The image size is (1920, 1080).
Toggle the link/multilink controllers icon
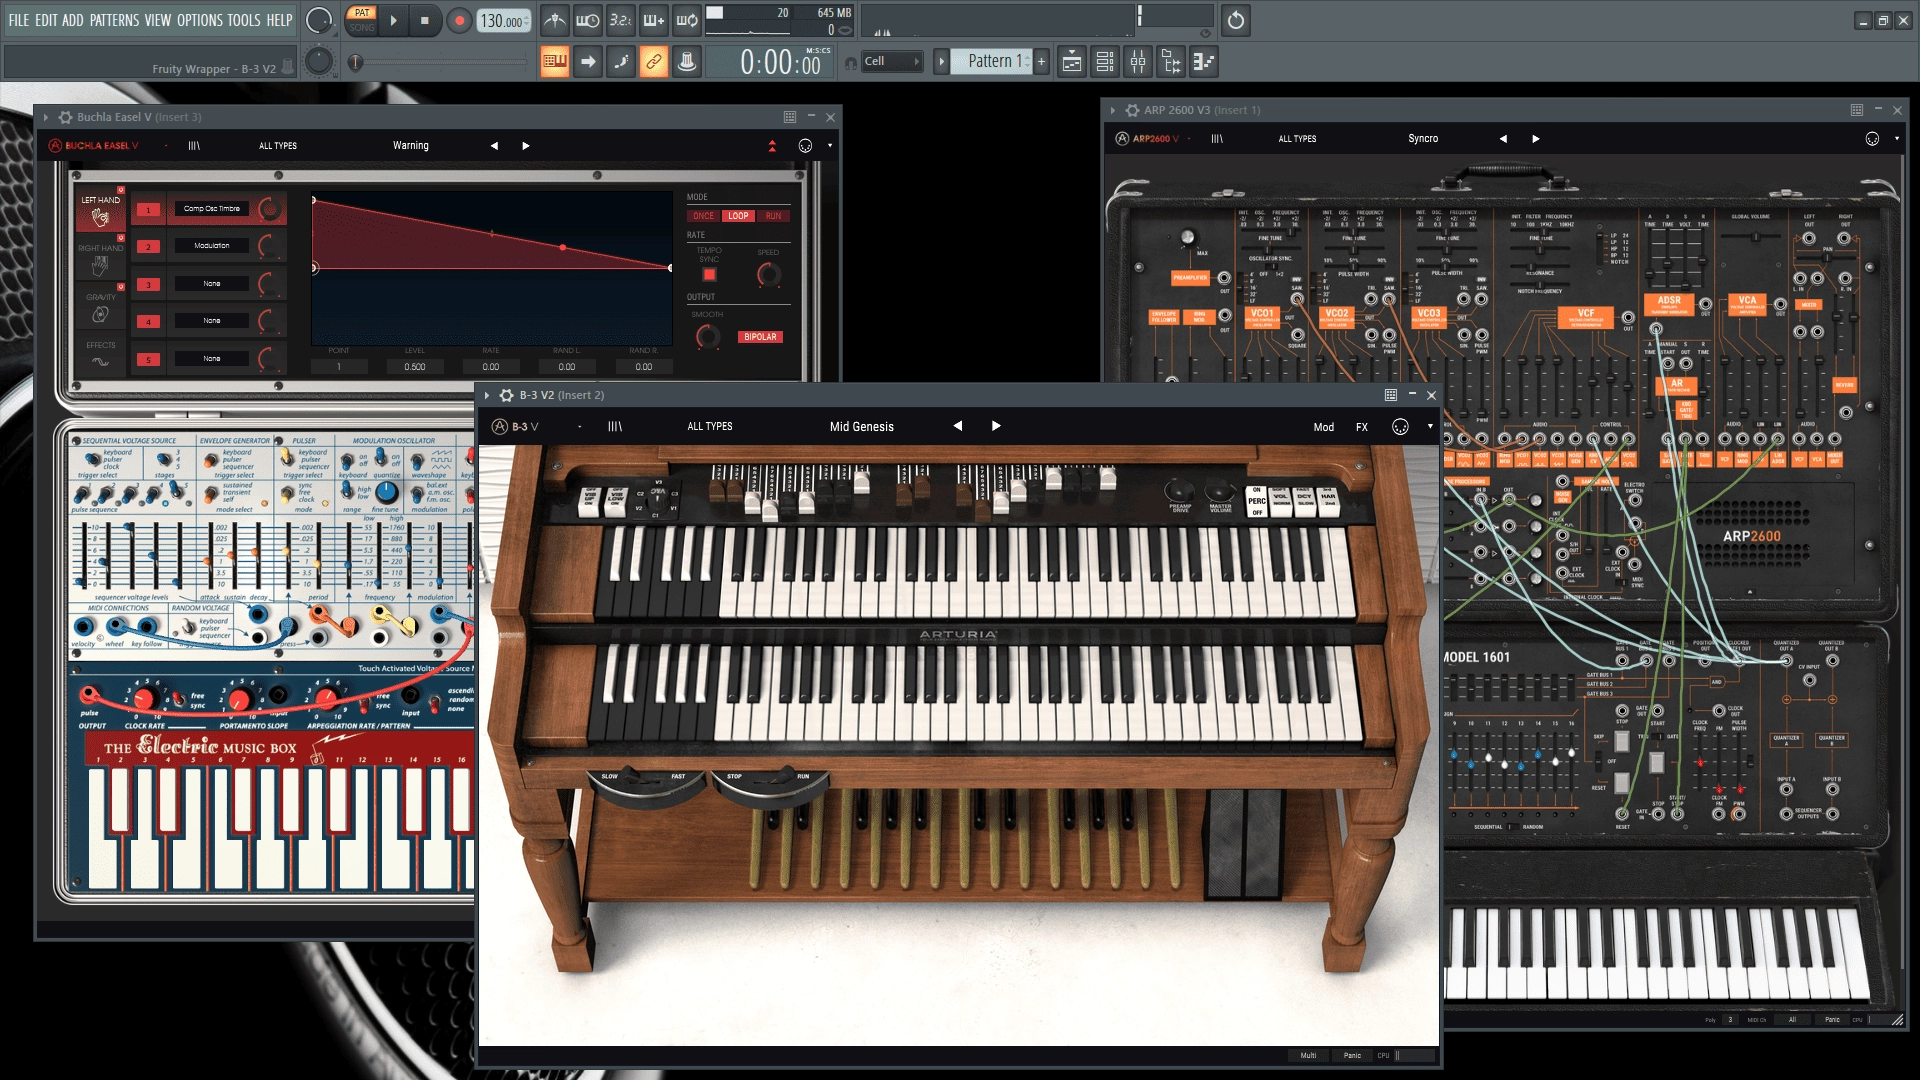click(x=654, y=62)
